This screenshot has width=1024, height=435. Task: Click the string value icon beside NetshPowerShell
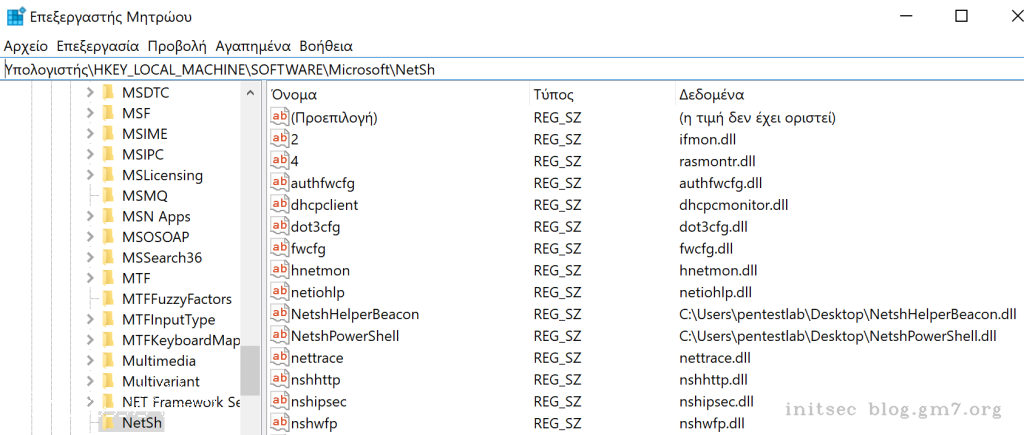tap(280, 336)
